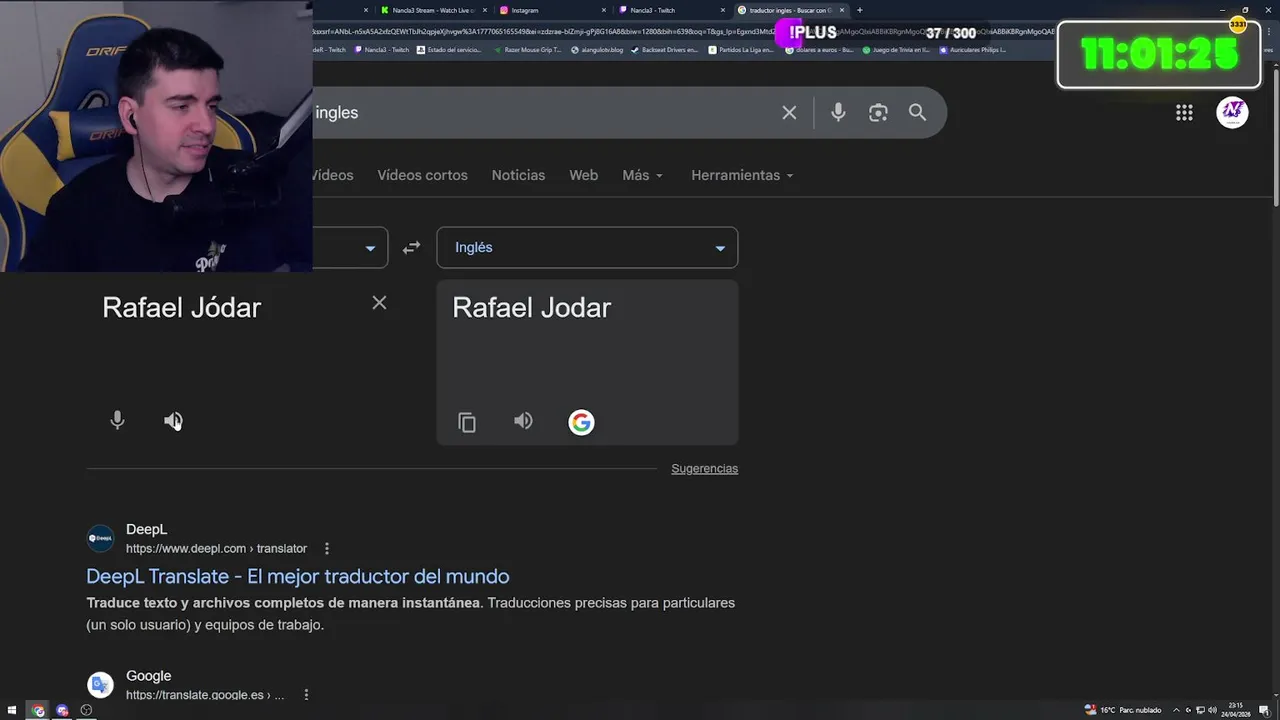Open the Windows Start menu
This screenshot has width=1280, height=720.
pyautogui.click(x=13, y=710)
